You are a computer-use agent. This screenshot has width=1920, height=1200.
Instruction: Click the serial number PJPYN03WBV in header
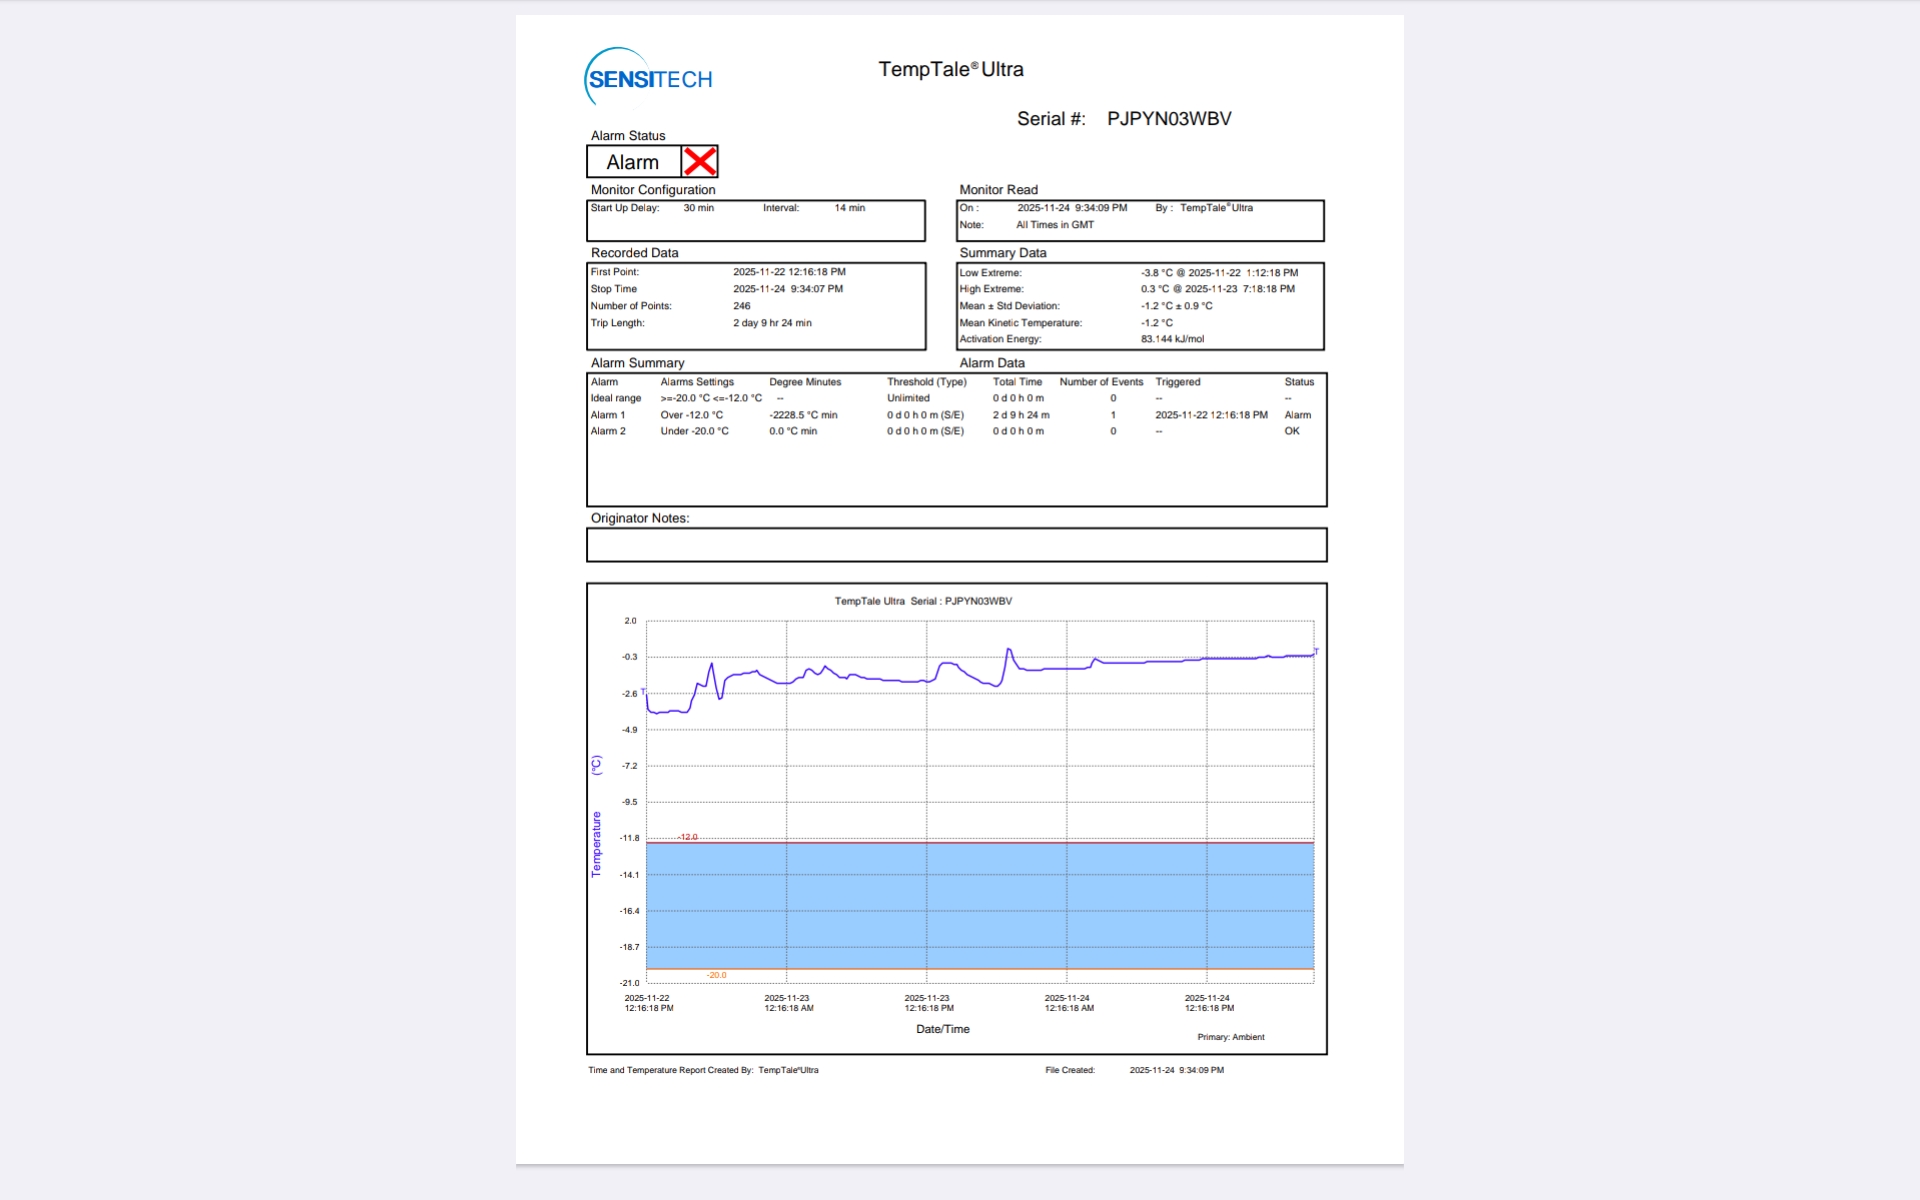(x=1168, y=119)
